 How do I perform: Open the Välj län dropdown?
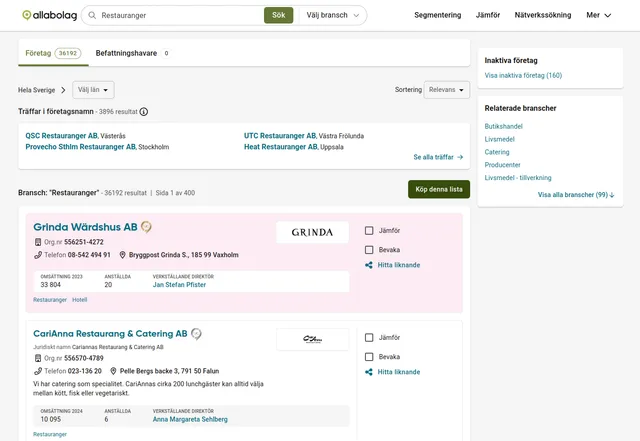(93, 90)
